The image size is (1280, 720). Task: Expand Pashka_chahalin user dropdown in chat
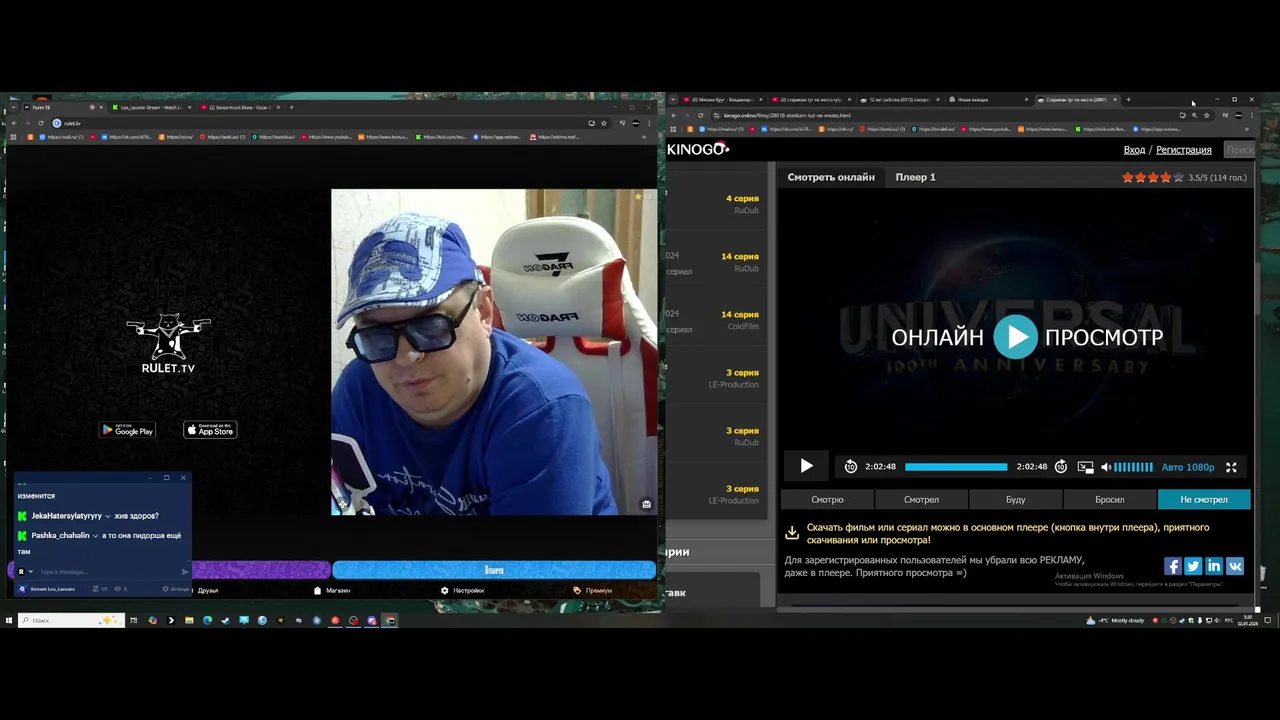(95, 536)
